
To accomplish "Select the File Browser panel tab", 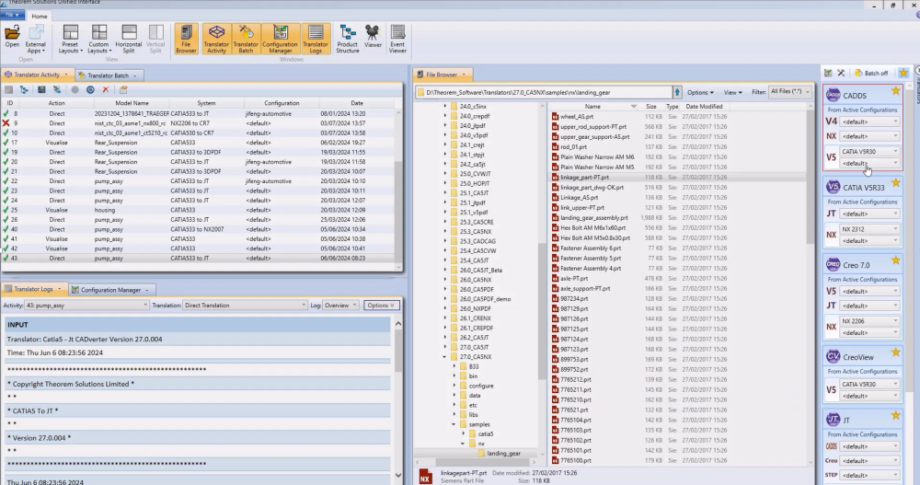I will (442, 74).
